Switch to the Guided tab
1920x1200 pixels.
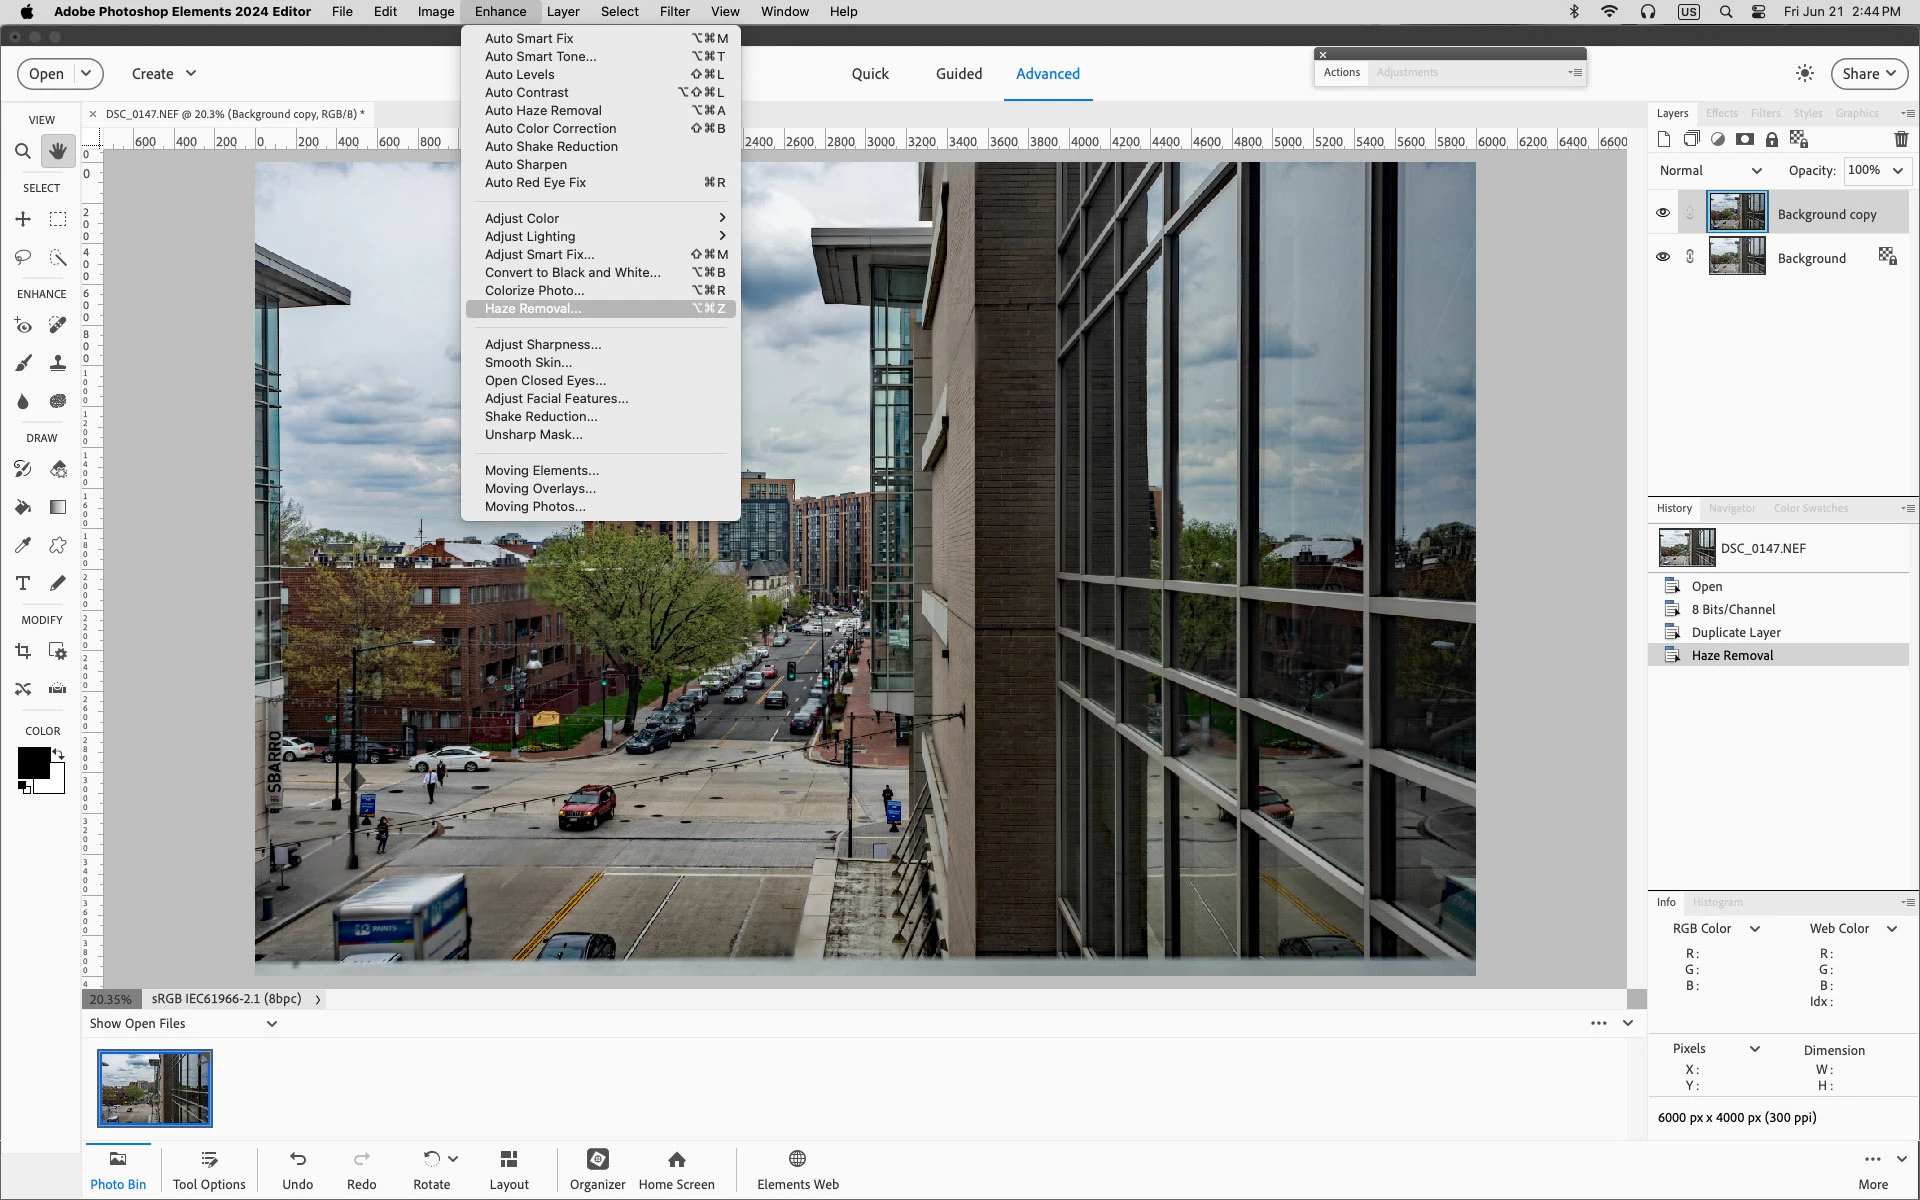click(958, 74)
